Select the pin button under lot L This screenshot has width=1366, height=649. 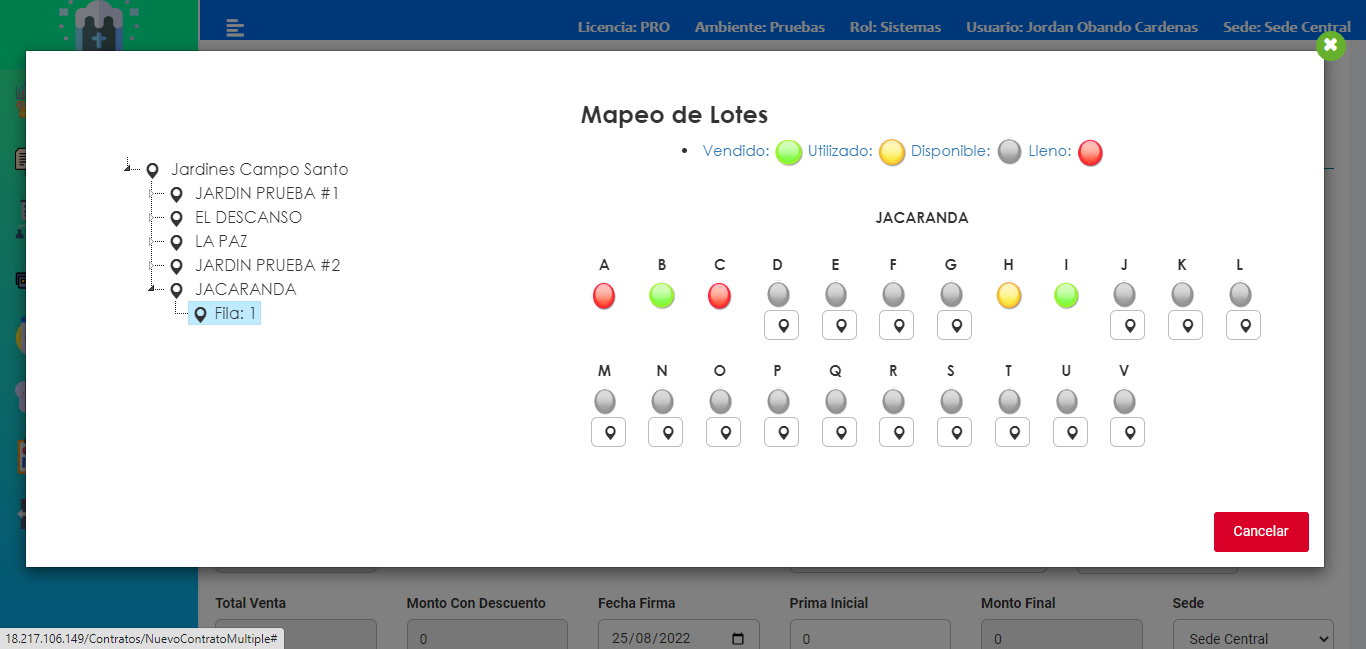point(1244,325)
